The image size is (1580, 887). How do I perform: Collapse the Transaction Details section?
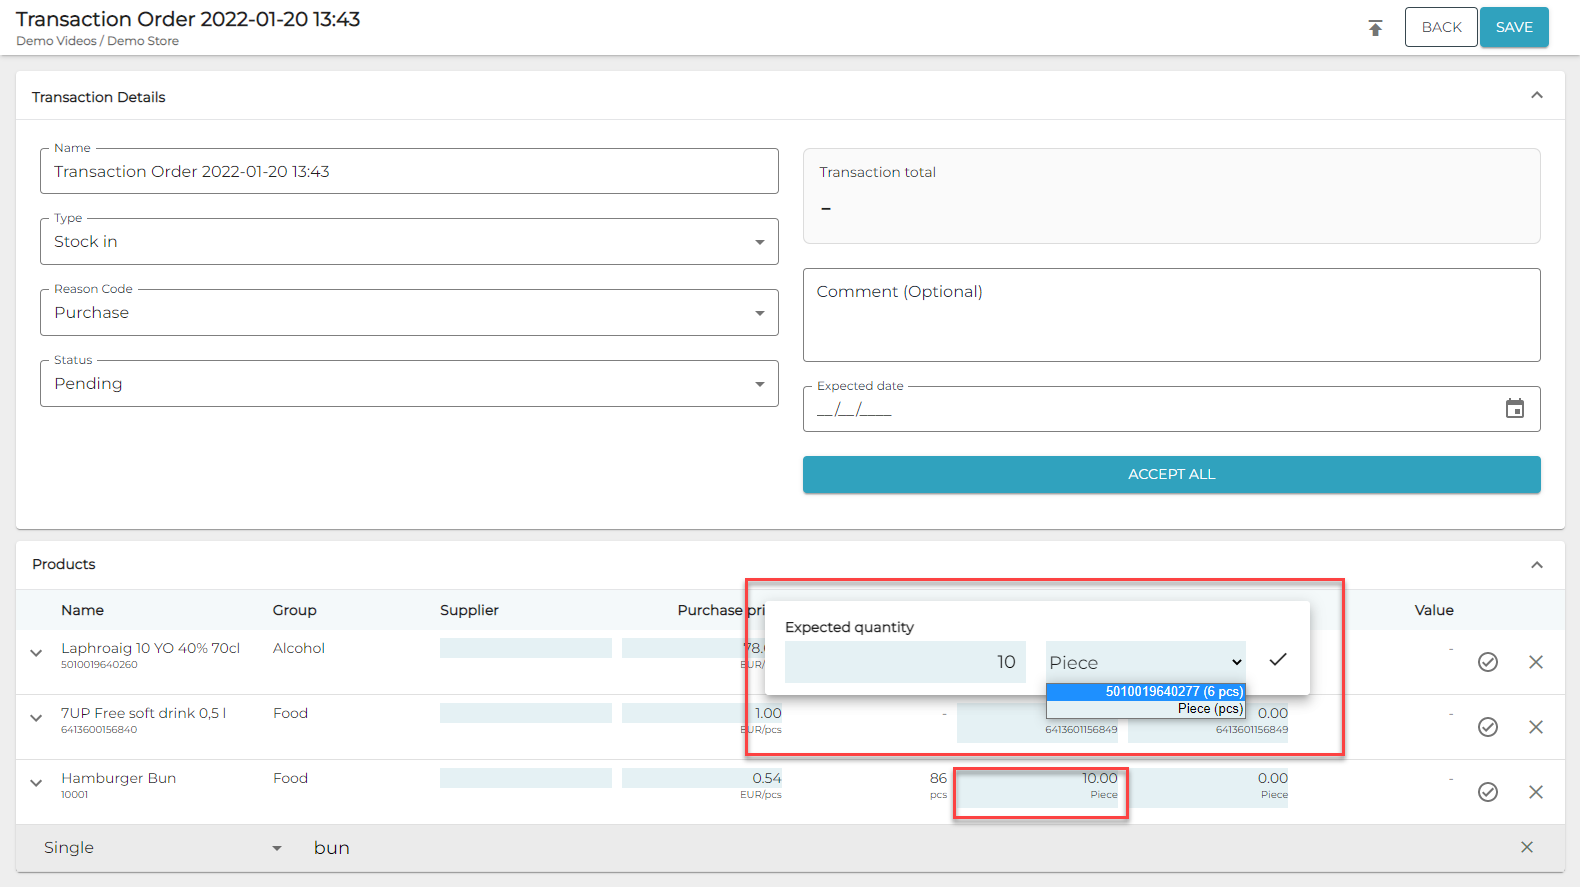[1536, 96]
